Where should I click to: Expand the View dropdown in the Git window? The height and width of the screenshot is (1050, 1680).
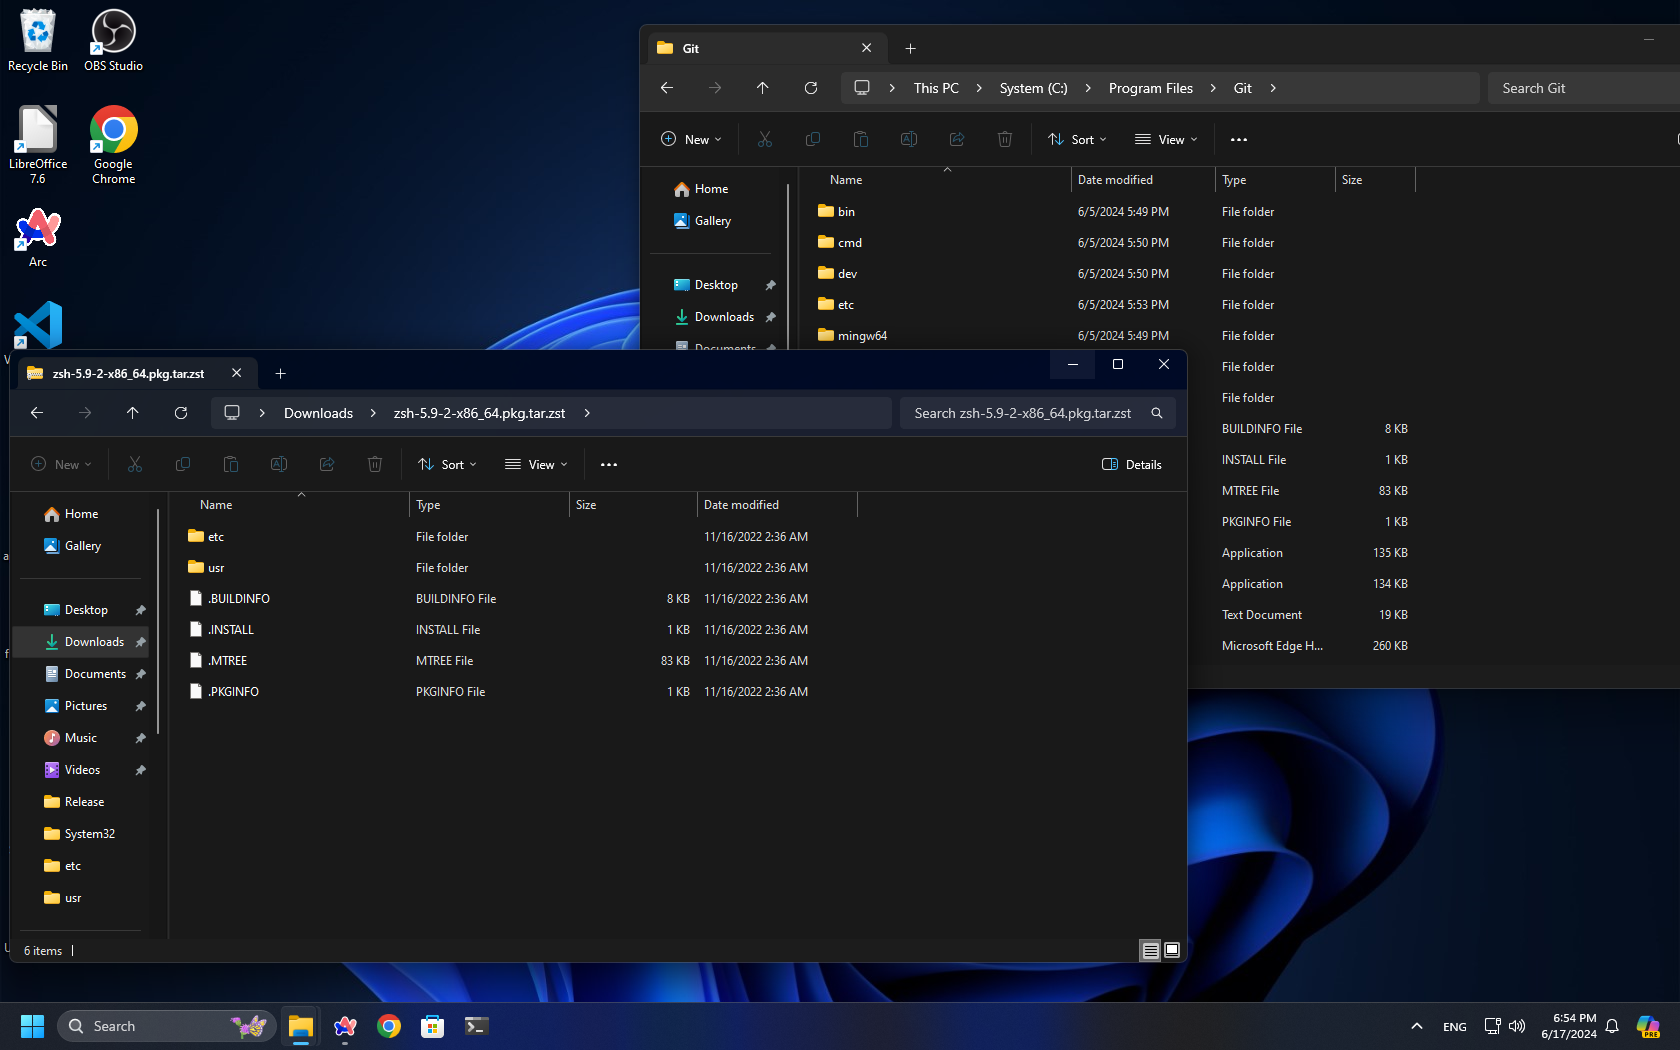tap(1165, 139)
